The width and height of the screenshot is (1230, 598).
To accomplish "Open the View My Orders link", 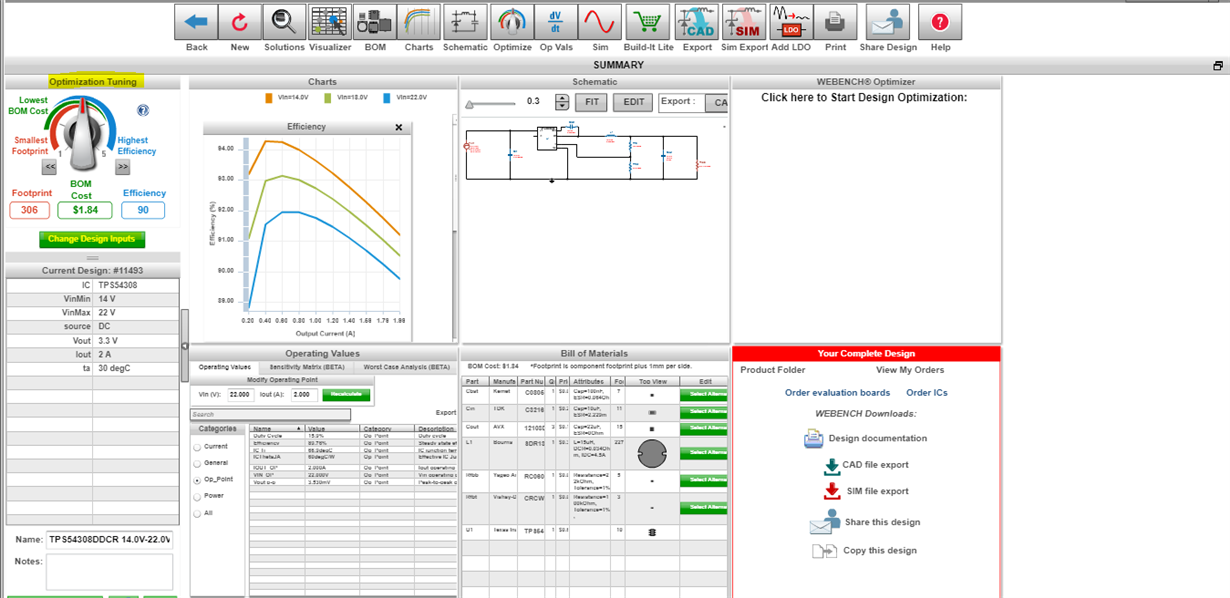I will click(x=909, y=370).
